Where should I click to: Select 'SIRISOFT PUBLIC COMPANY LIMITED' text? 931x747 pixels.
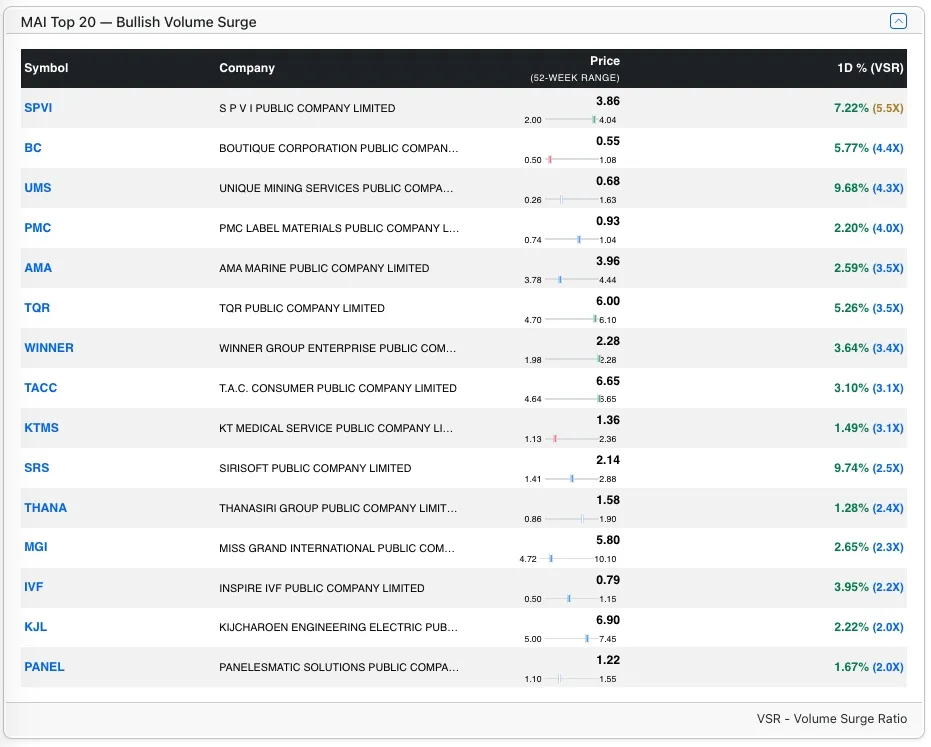(x=315, y=468)
